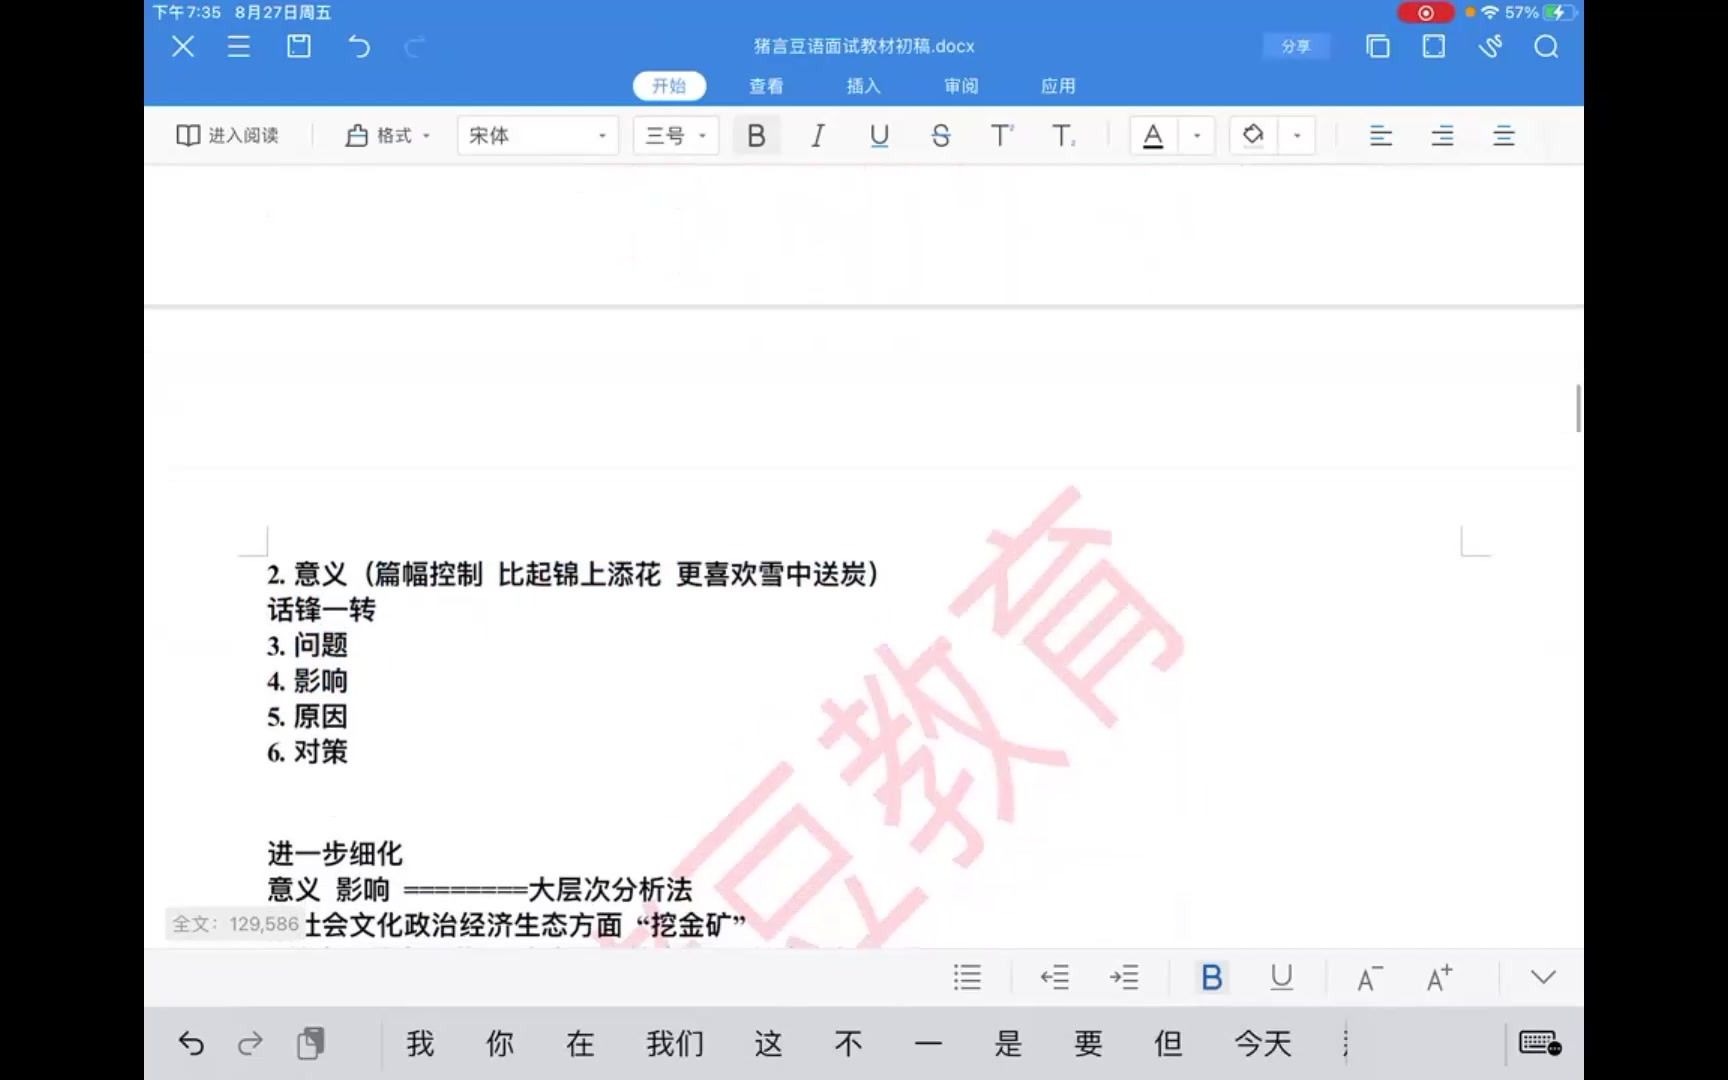
Task: Tap the paste clipboard icon on the keyboard bar
Action: point(311,1044)
